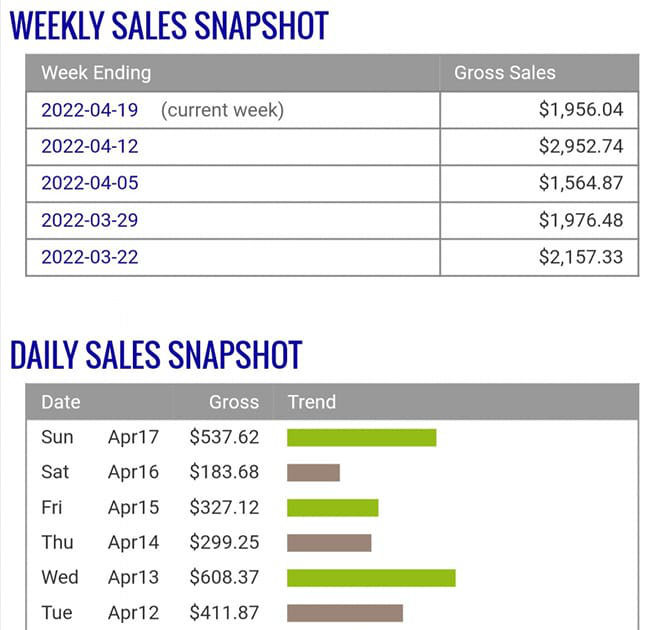Click the Gross column header in daily table
Screen dimensions: 661x630
[x=234, y=402]
